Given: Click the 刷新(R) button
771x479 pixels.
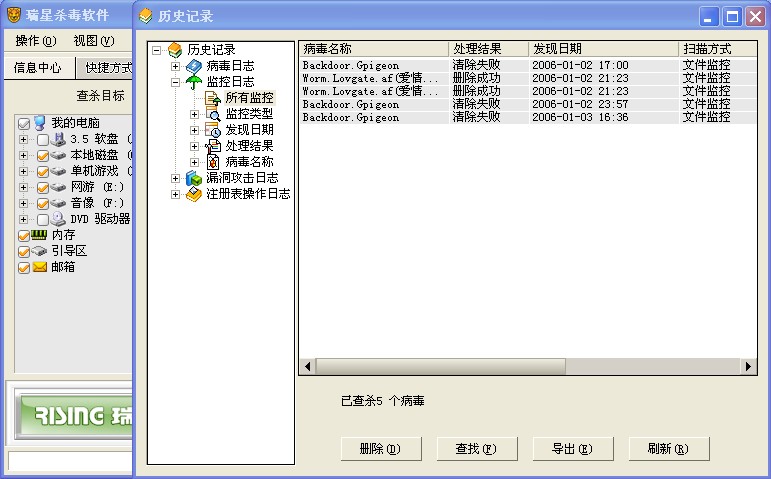Looking at the screenshot, I should click(x=668, y=449).
